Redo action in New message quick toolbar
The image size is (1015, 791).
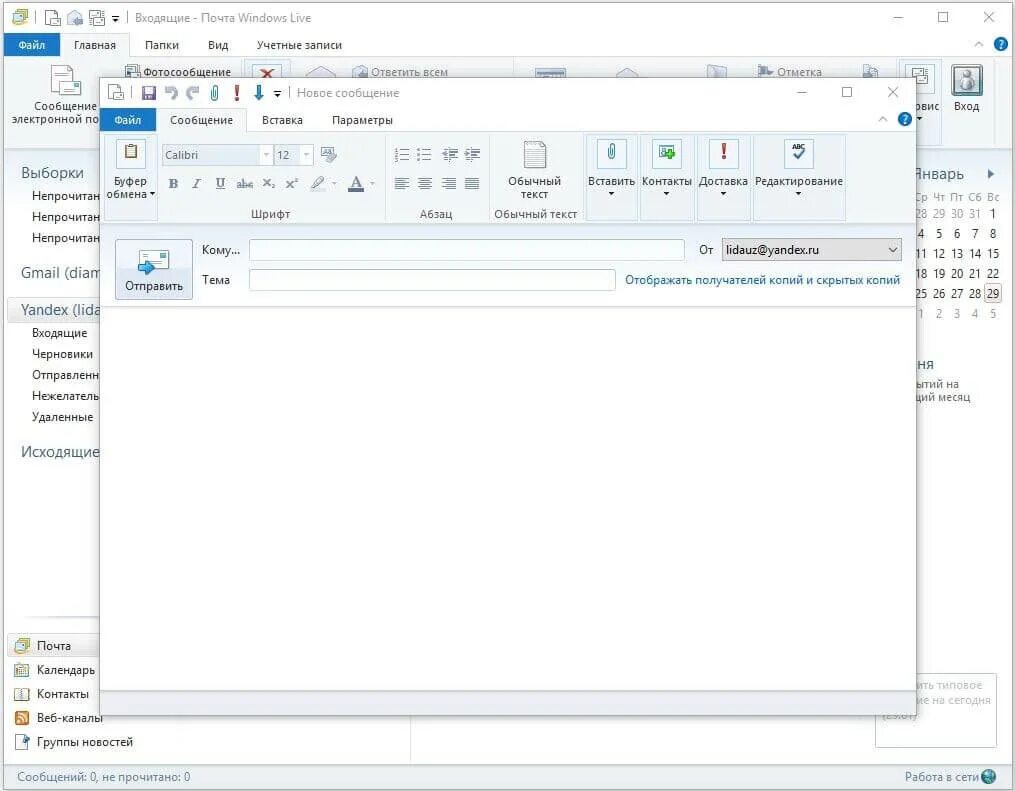192,93
